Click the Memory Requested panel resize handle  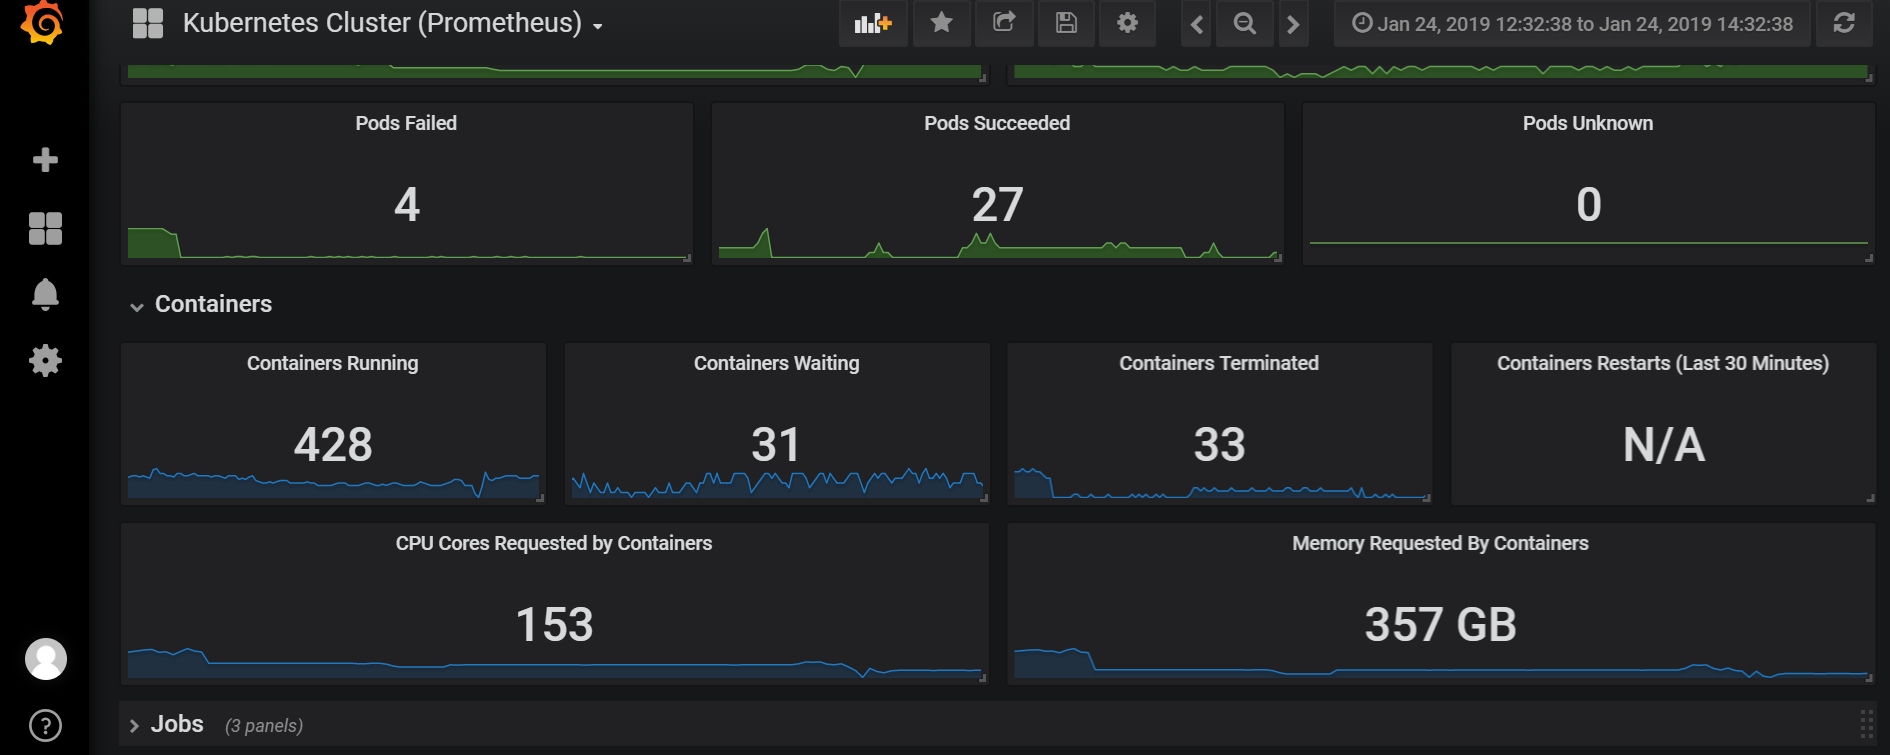pos(1869,678)
